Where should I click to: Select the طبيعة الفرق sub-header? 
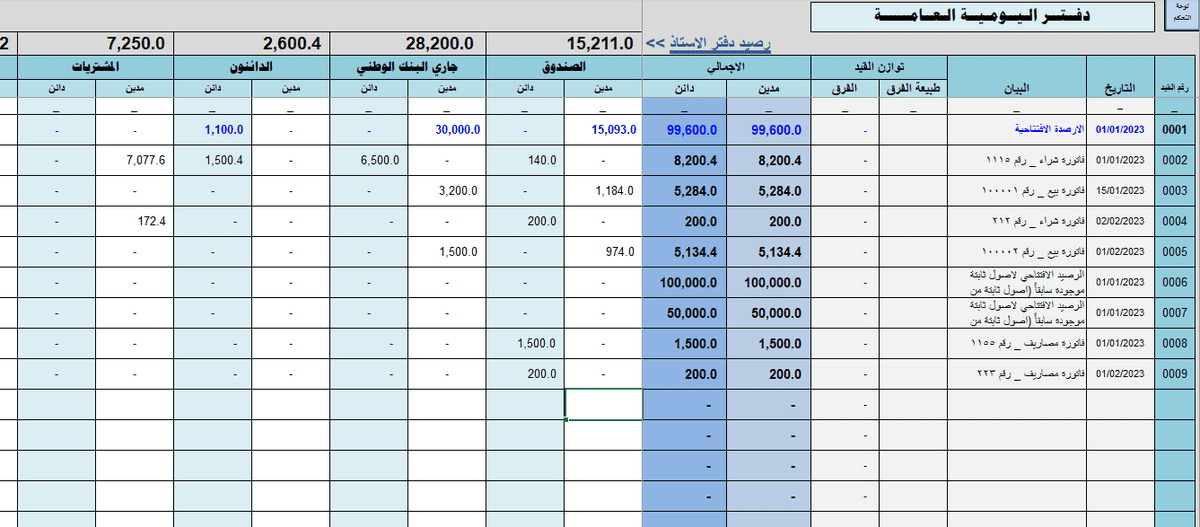coord(914,88)
